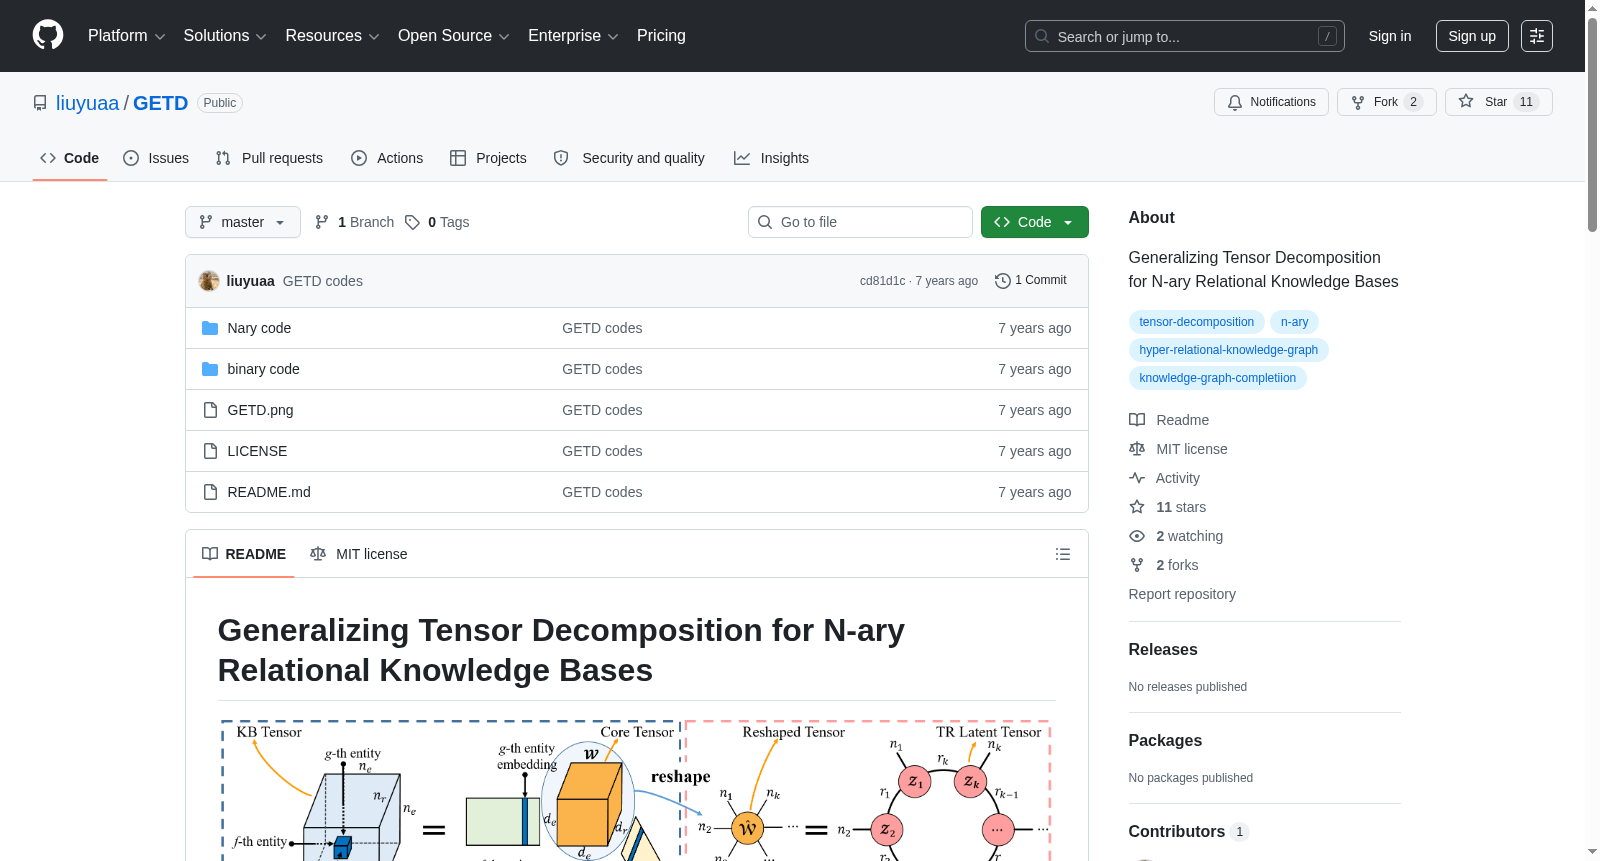Click the fork icon beside 2 forks
Image resolution: width=1600 pixels, height=861 pixels.
[x=1137, y=565]
